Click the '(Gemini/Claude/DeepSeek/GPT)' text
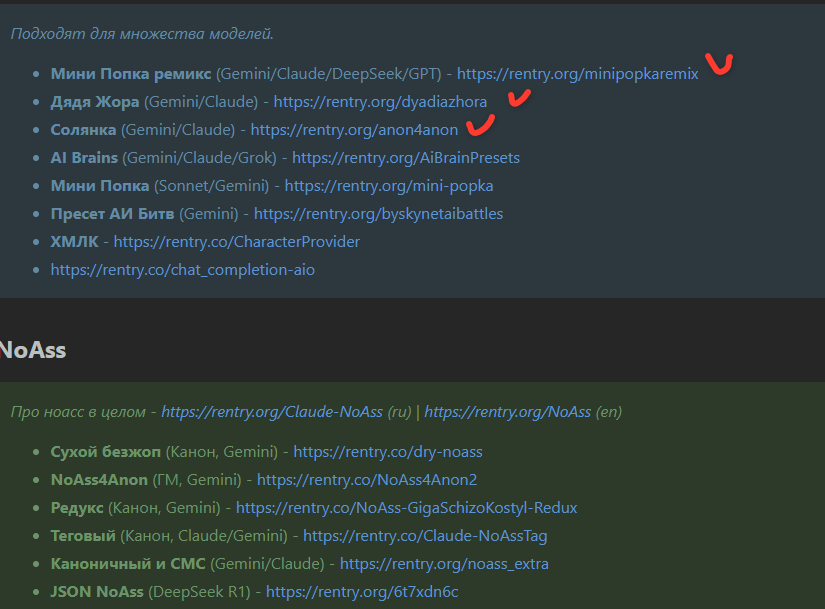The image size is (825, 609). point(329,74)
